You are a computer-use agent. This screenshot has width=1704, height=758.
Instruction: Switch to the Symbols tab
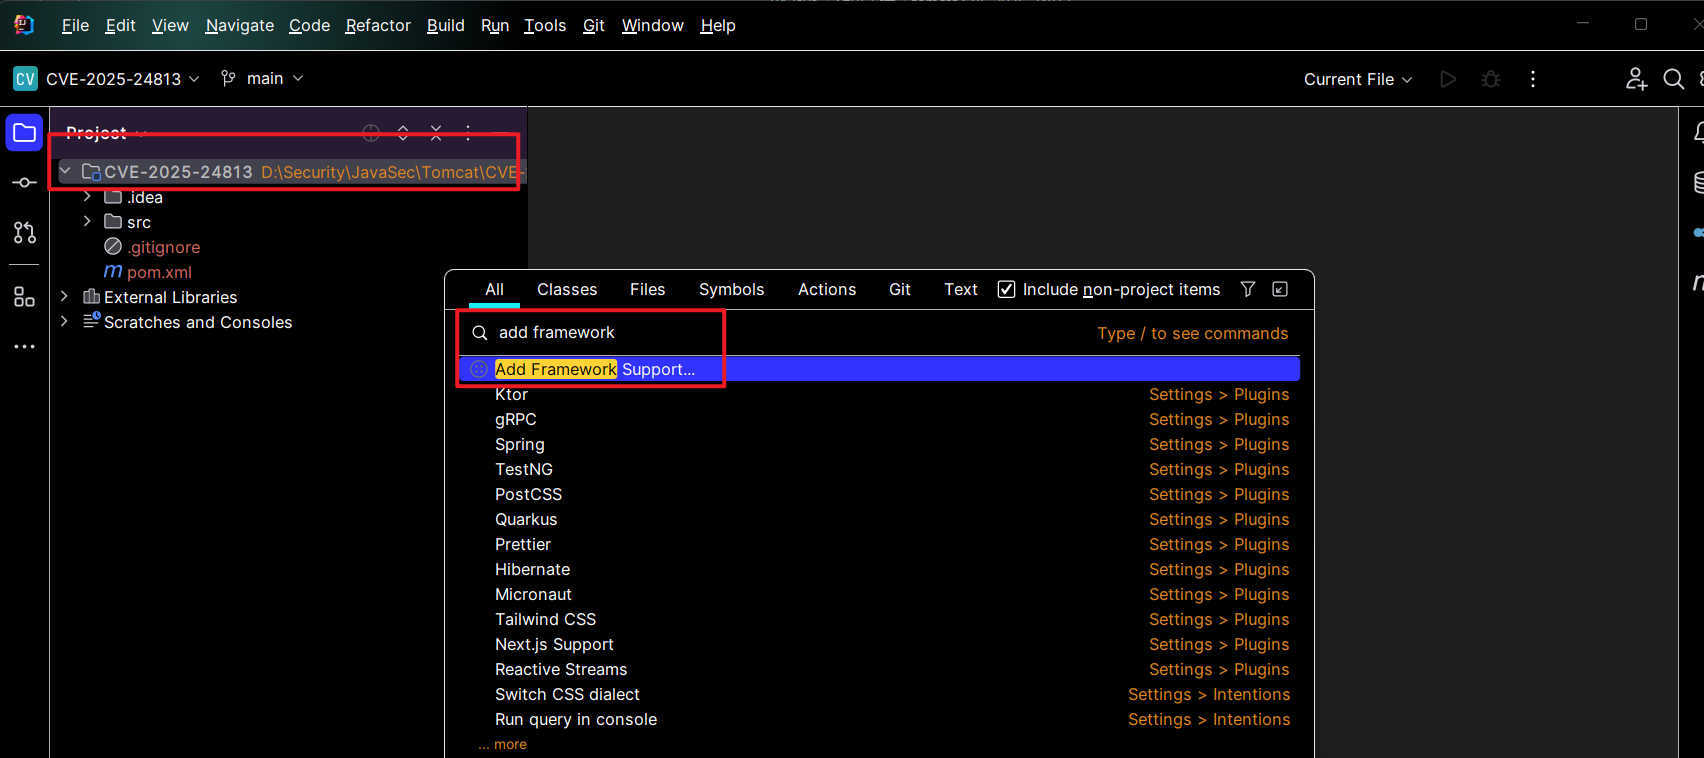731,289
